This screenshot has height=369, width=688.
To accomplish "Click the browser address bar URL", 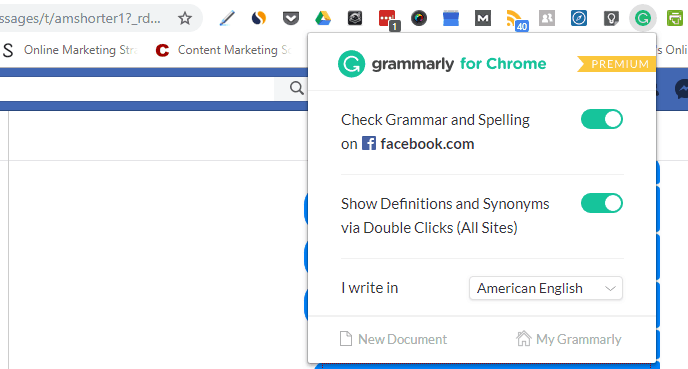I will point(80,18).
